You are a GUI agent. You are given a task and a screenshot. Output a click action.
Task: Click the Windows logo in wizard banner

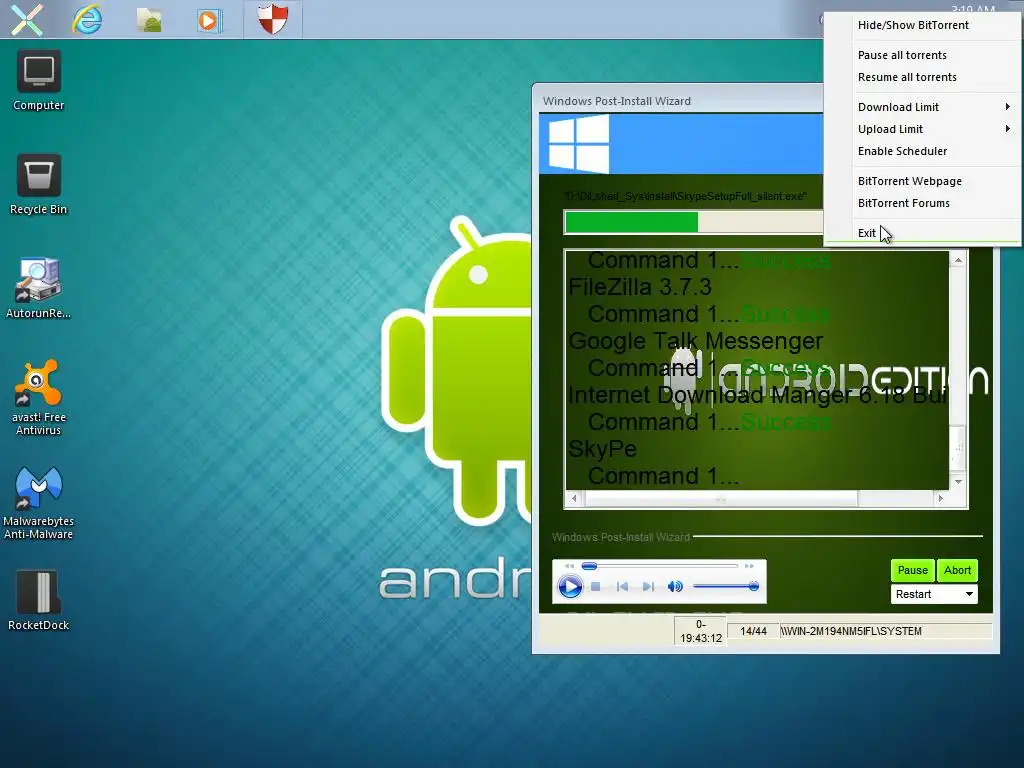579,144
